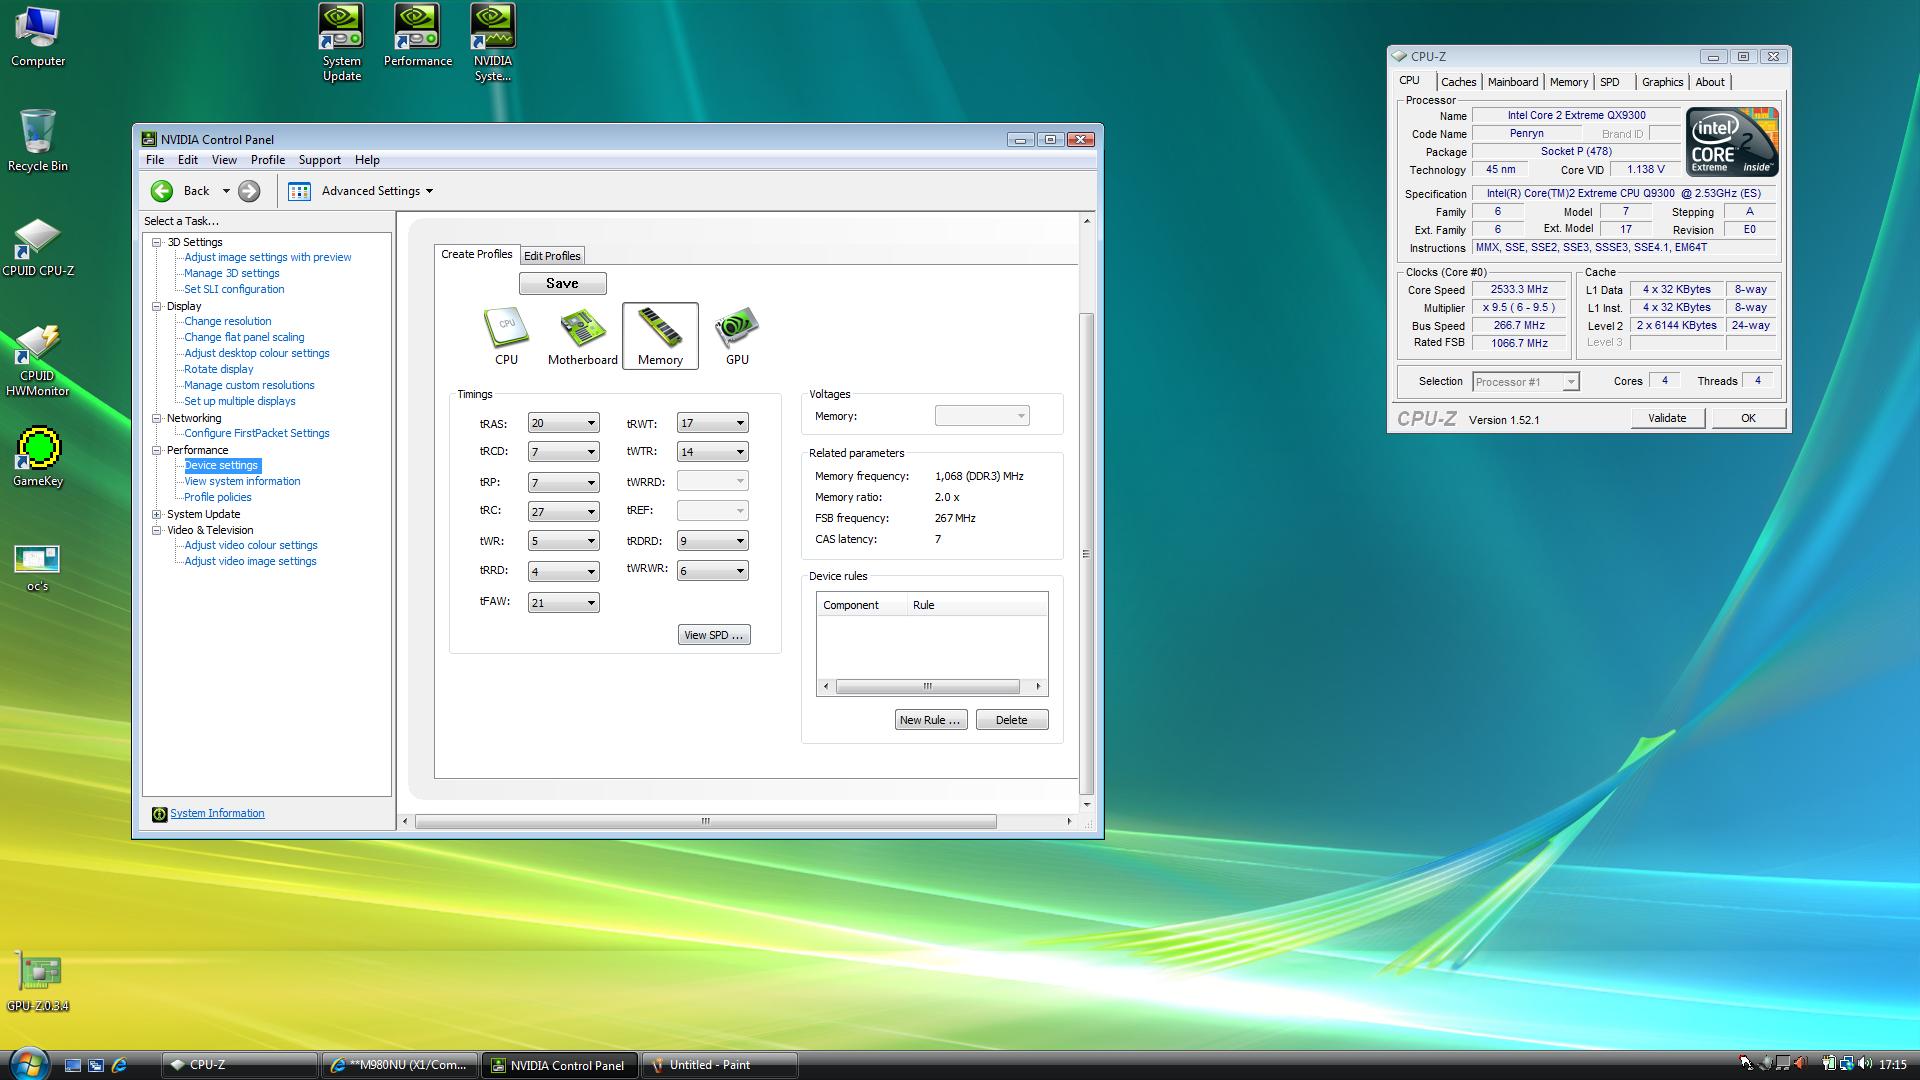Click the View SPD button
1920x1080 pixels.
coord(714,635)
